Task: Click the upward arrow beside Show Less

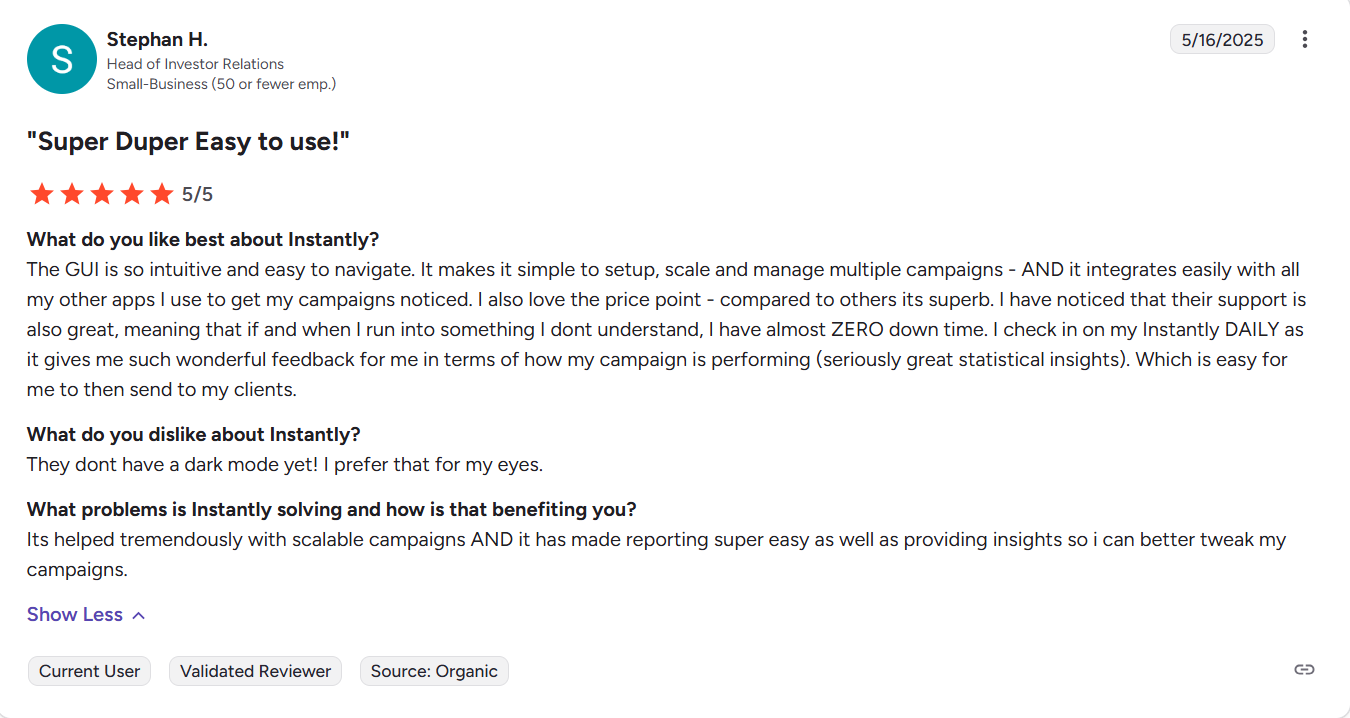Action: [x=137, y=614]
